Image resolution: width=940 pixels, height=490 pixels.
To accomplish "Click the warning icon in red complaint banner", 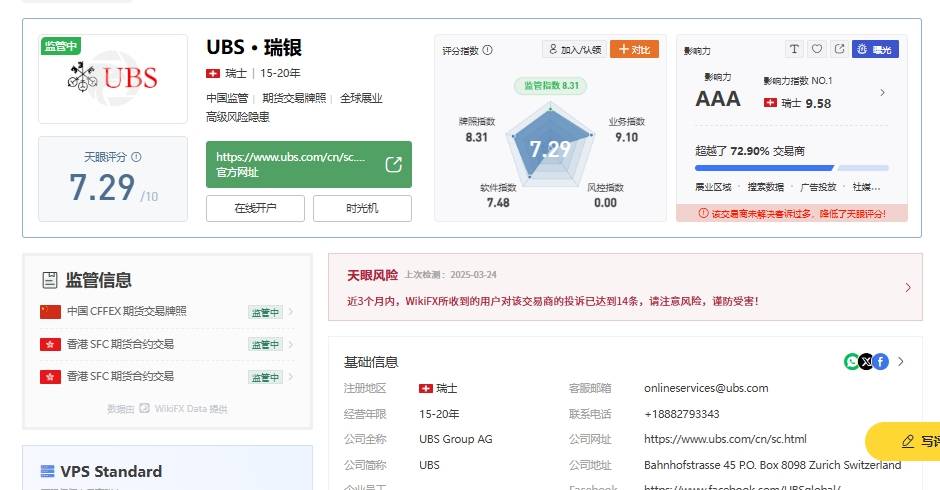I will coord(703,213).
